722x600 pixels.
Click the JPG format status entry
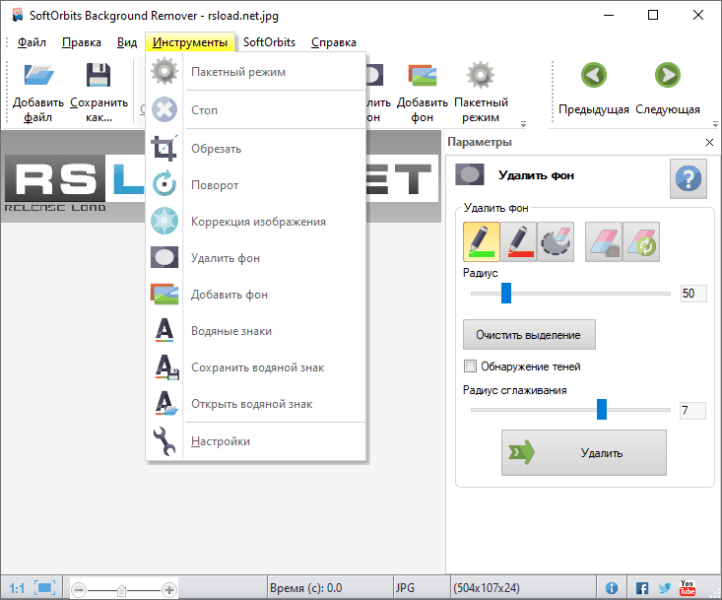tap(405, 588)
